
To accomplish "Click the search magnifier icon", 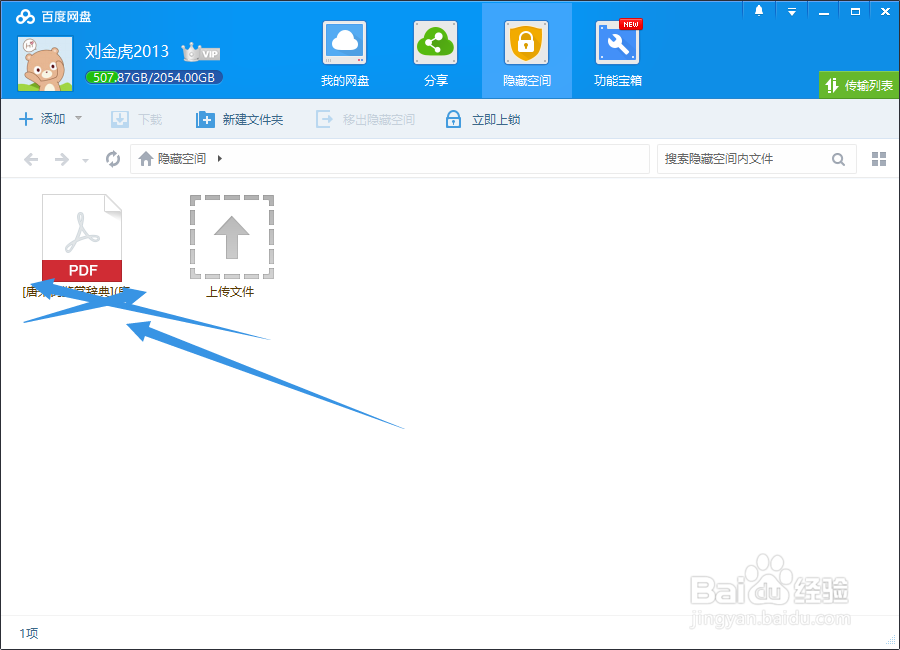I will (838, 159).
